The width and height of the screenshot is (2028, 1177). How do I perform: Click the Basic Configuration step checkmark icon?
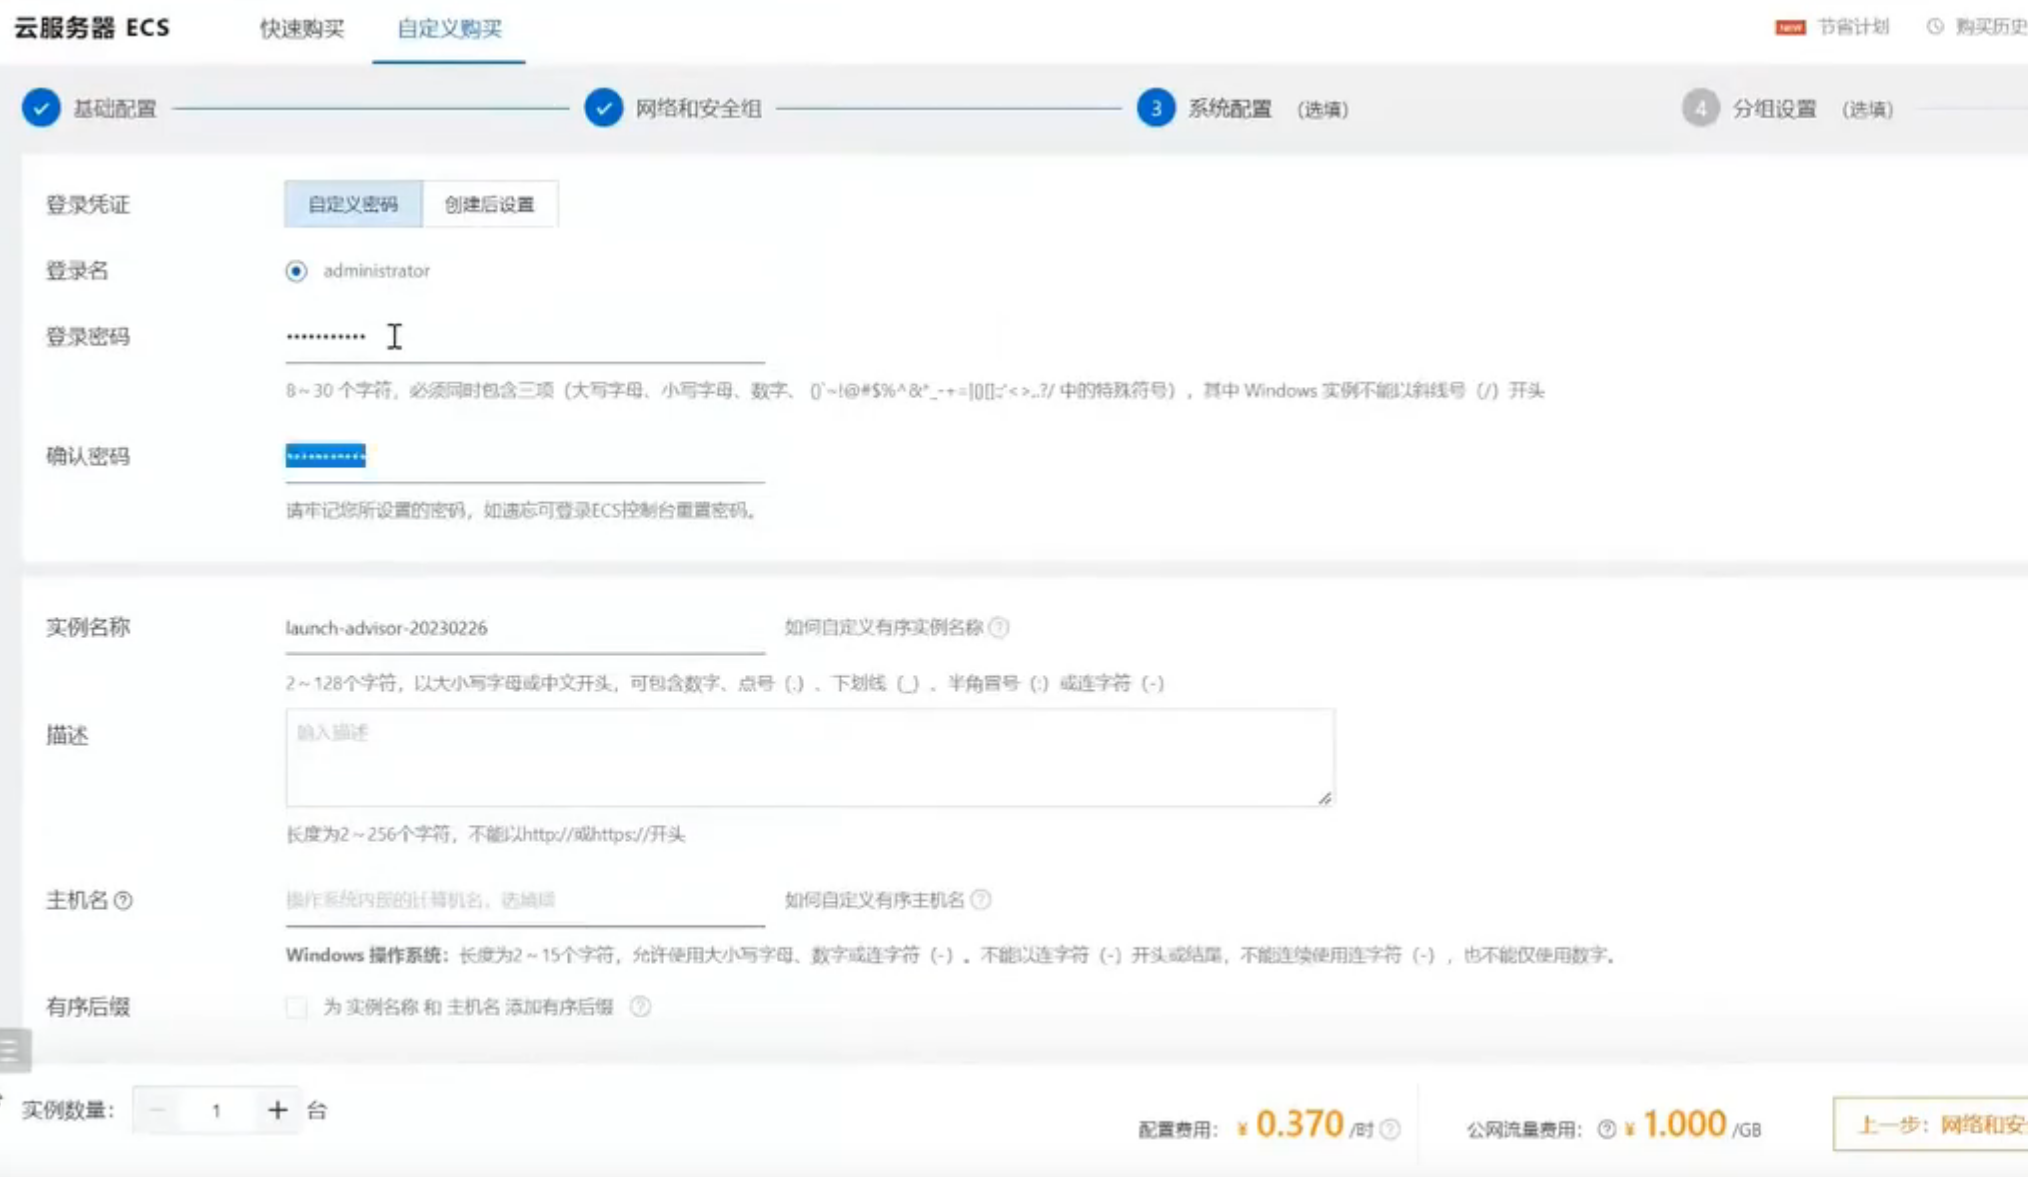tap(41, 108)
